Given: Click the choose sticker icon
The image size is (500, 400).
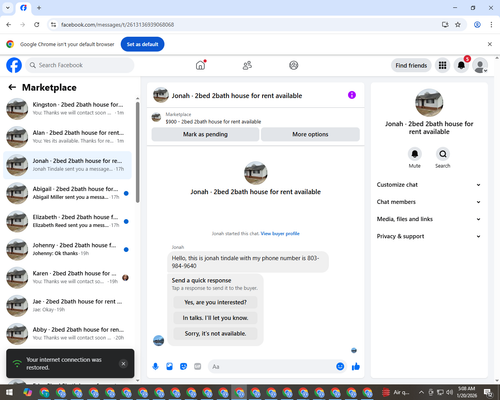Looking at the screenshot, I should pos(183,367).
